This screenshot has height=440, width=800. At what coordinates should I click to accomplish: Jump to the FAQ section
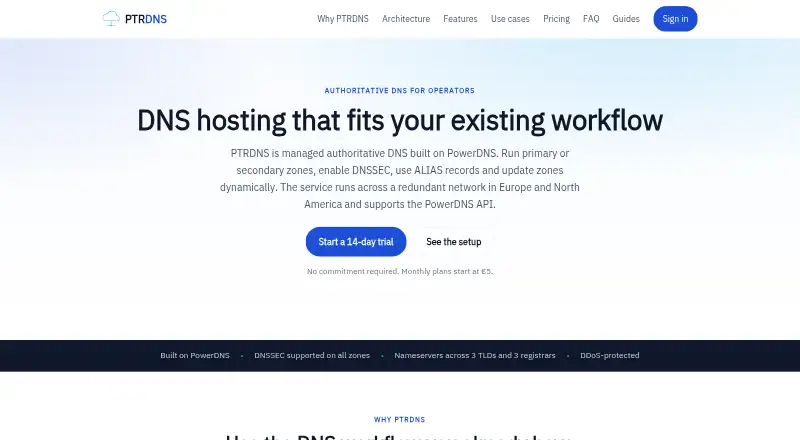(x=591, y=19)
